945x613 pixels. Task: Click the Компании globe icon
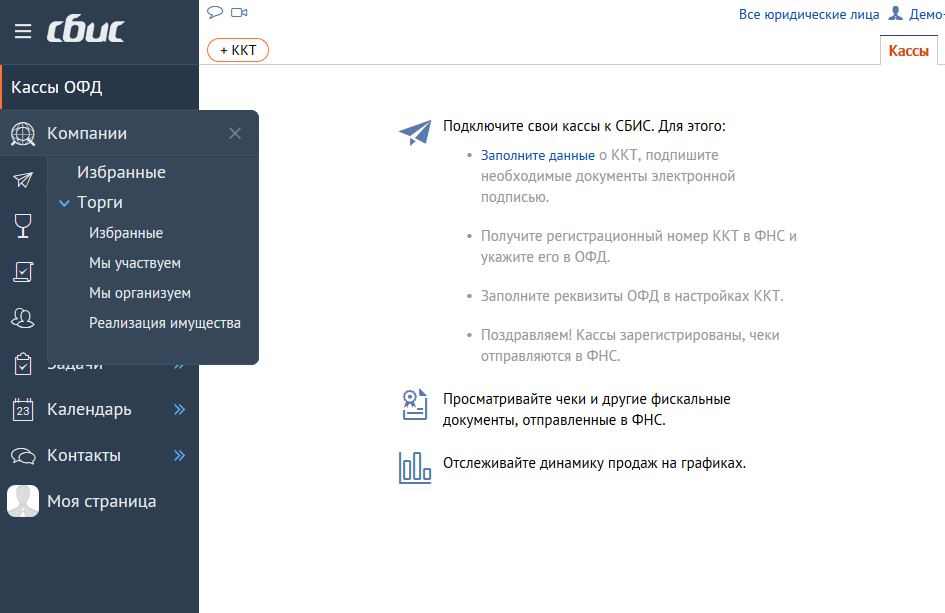click(23, 134)
